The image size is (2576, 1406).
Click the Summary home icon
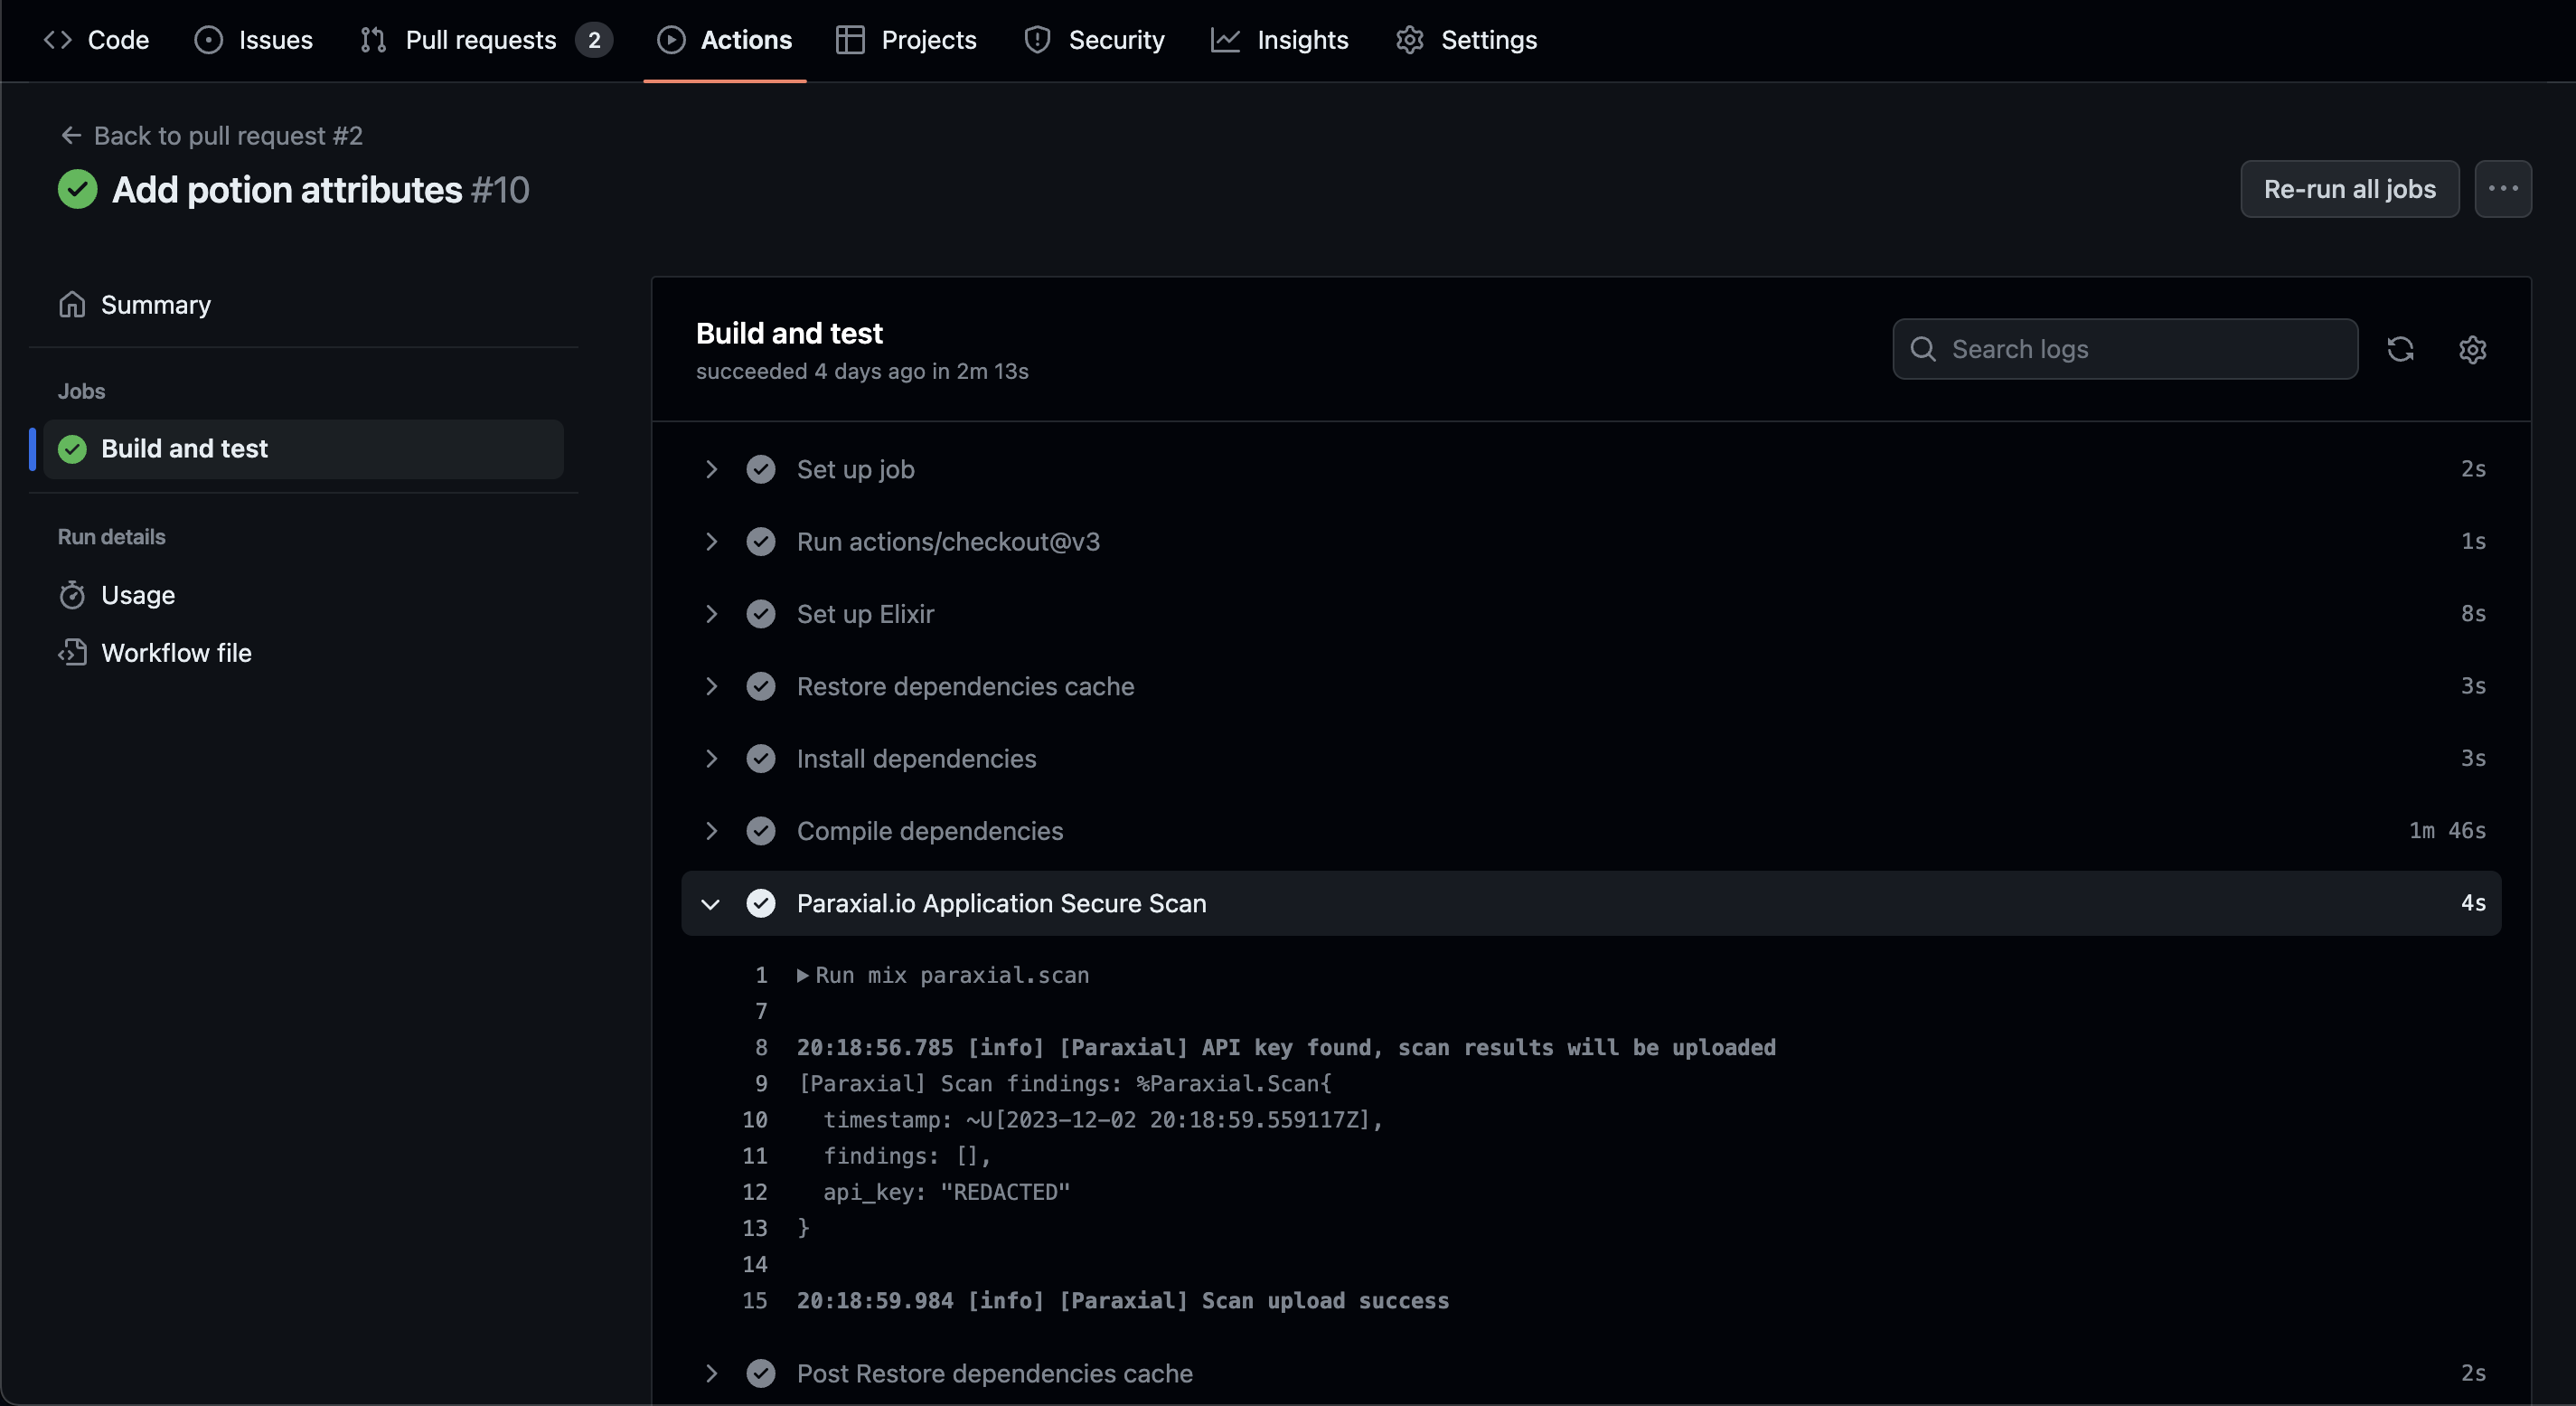(72, 304)
